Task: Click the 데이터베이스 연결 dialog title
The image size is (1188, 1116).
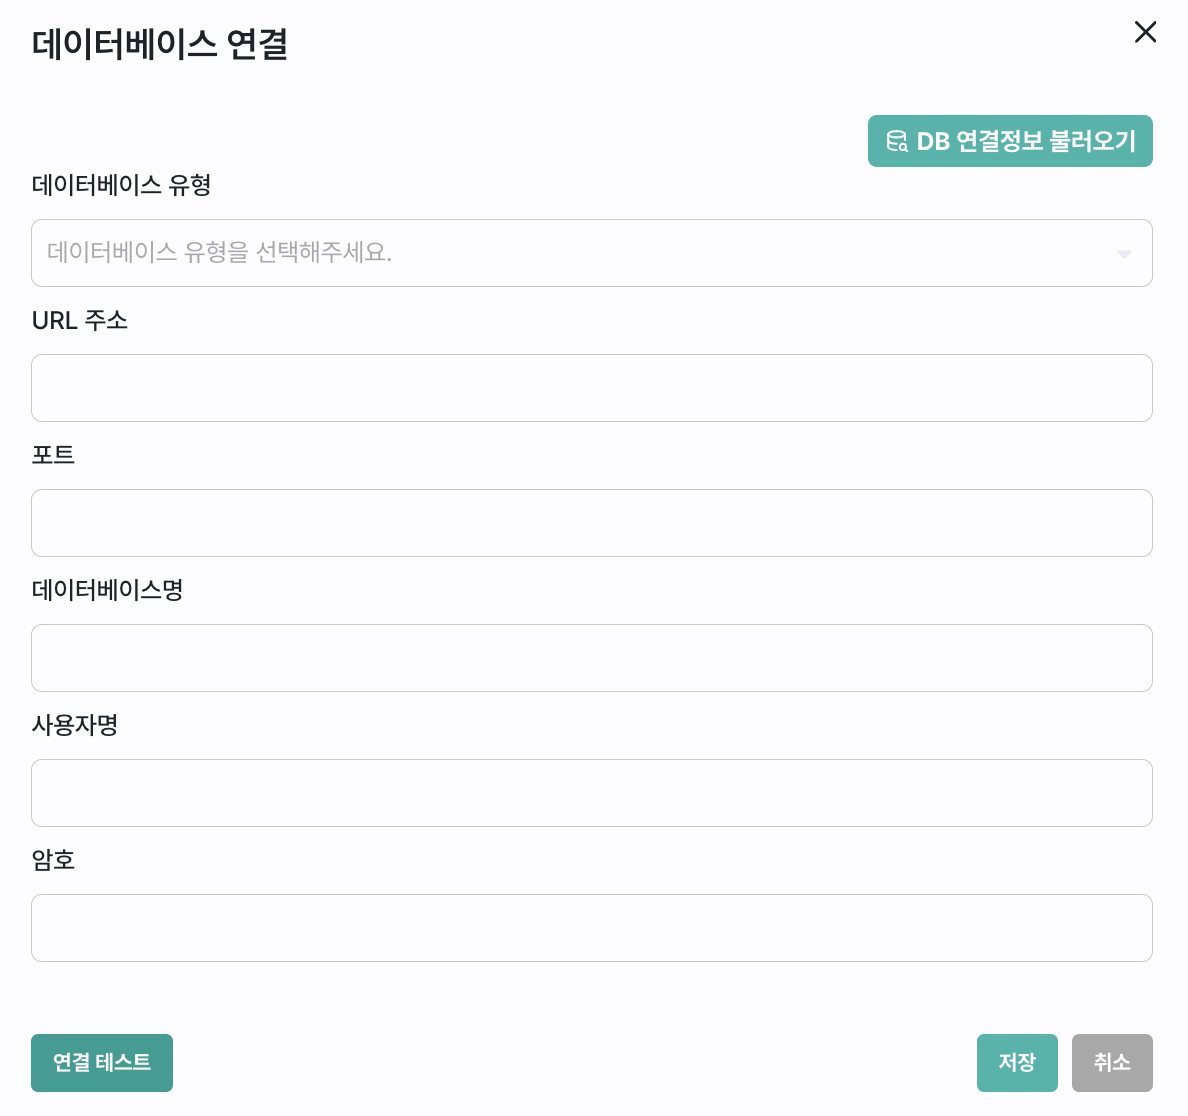Action: coord(160,43)
